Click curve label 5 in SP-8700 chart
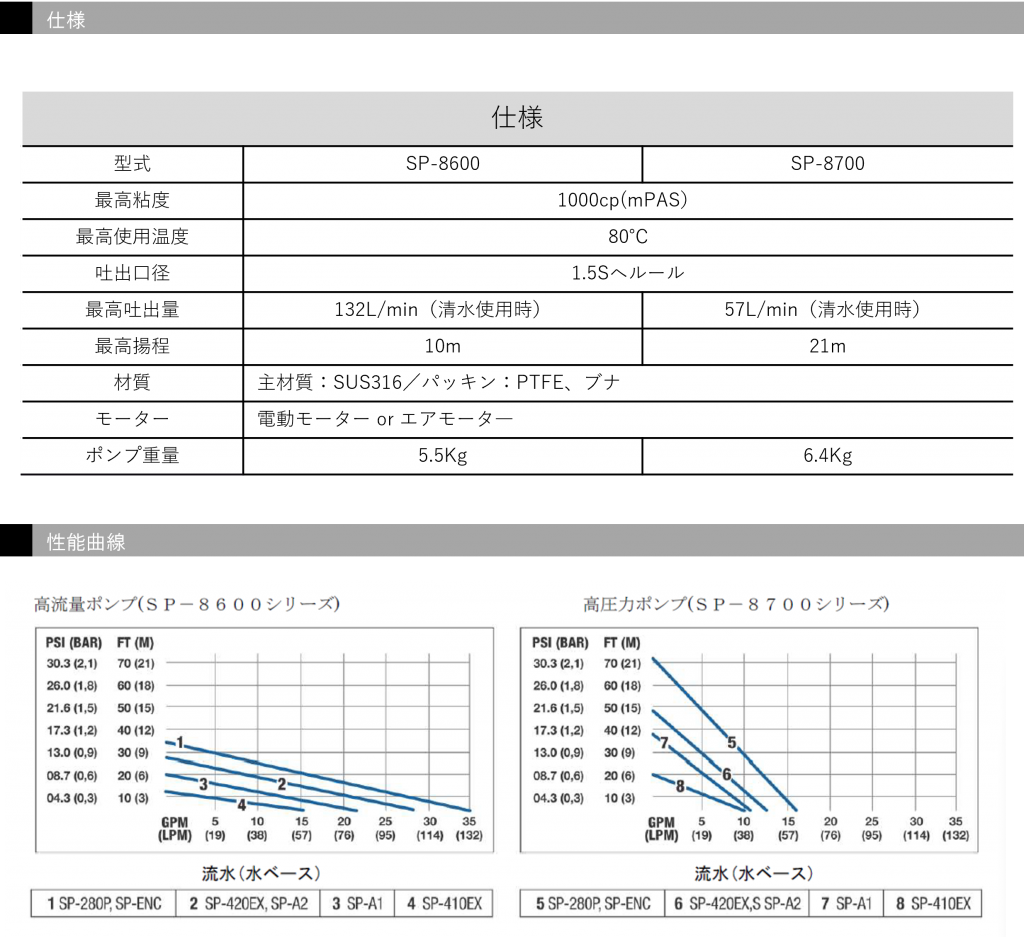 pos(732,743)
